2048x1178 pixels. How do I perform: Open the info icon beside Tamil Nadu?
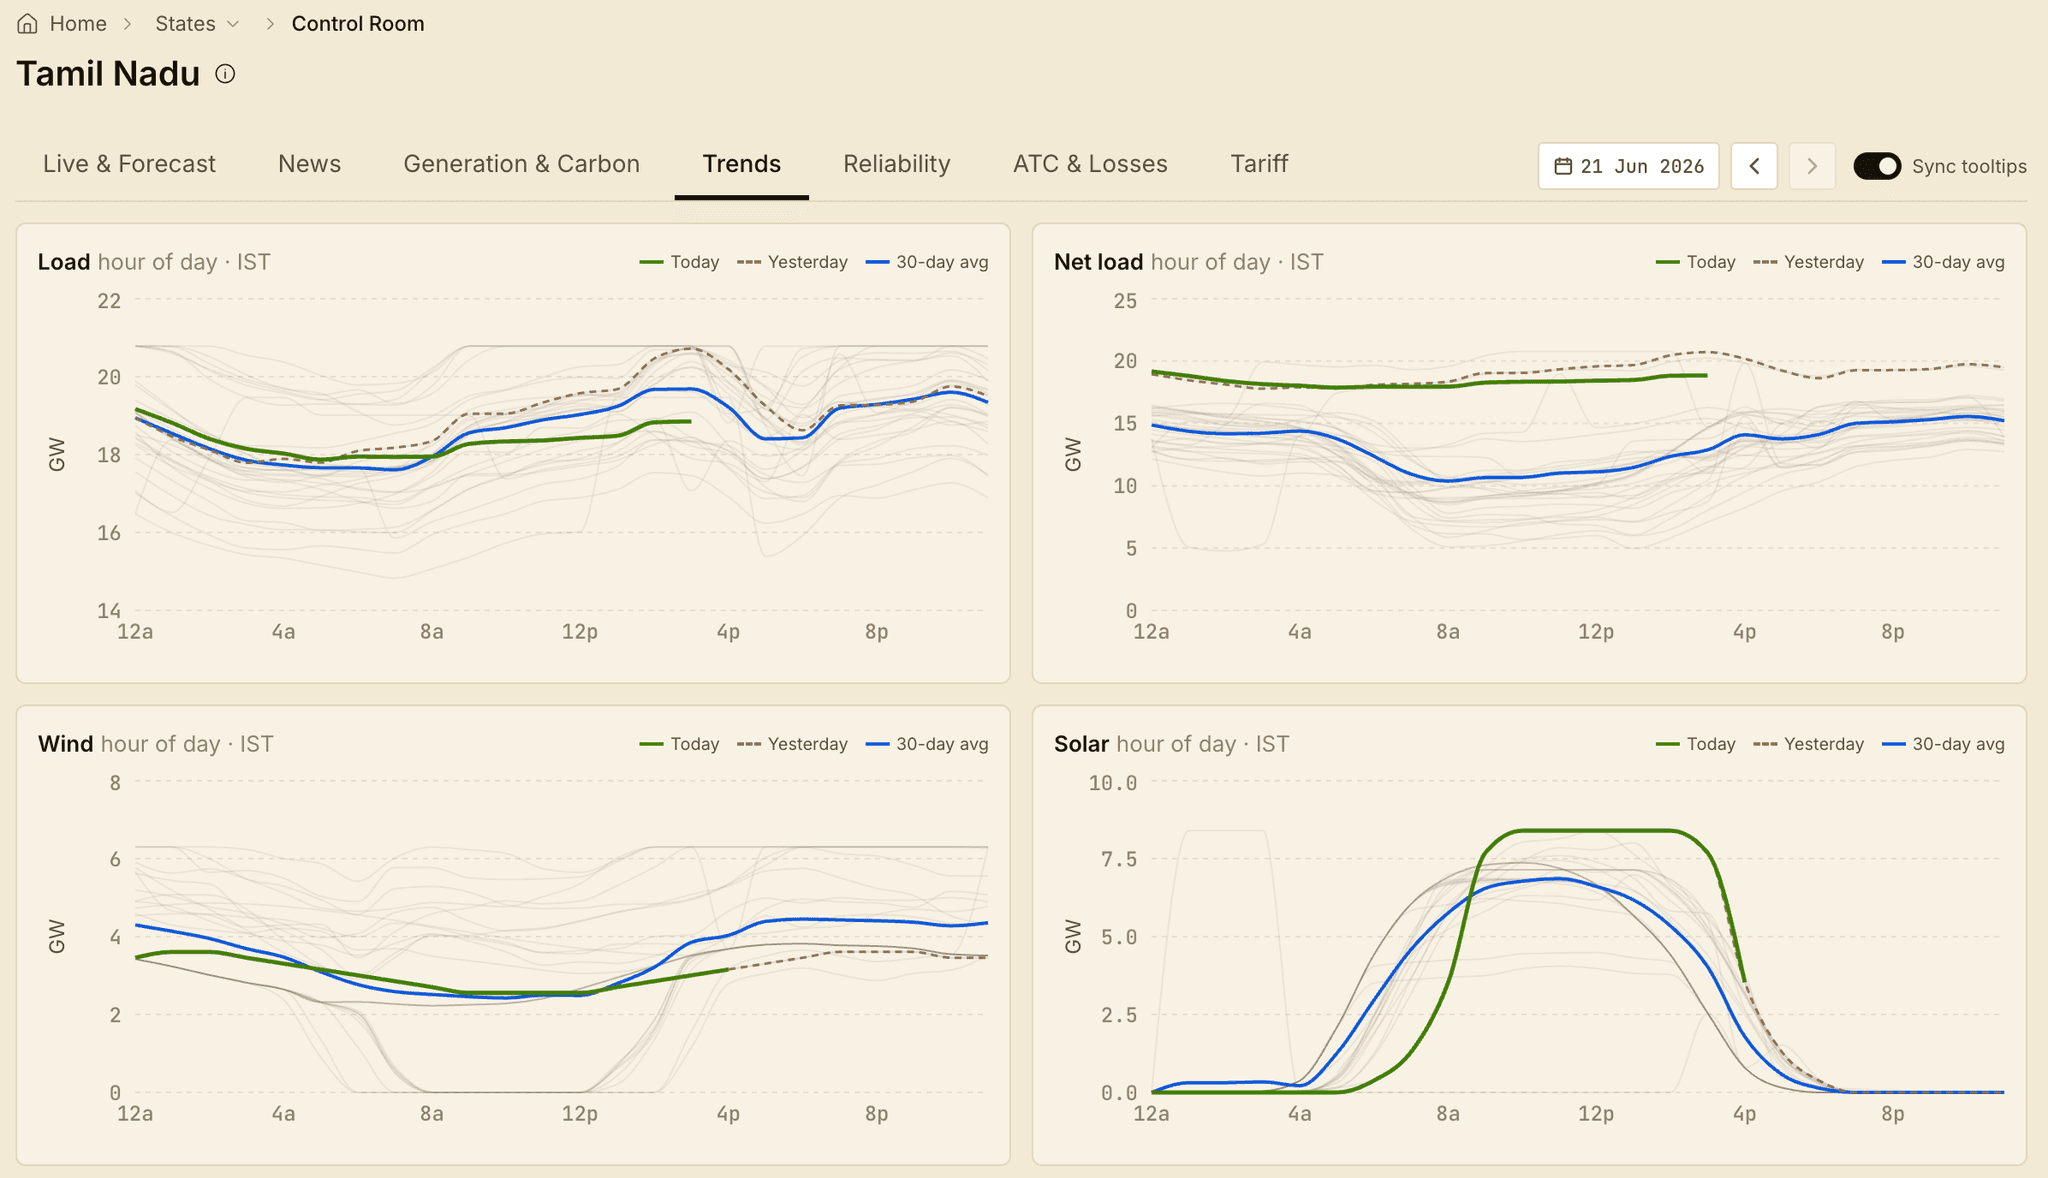(x=226, y=74)
